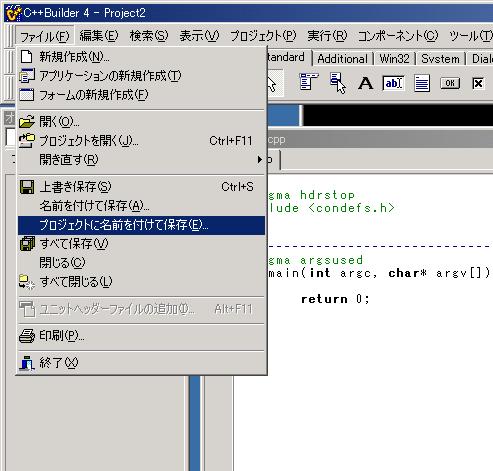
Task: Select the MainMenu component icon
Action: click(309, 82)
